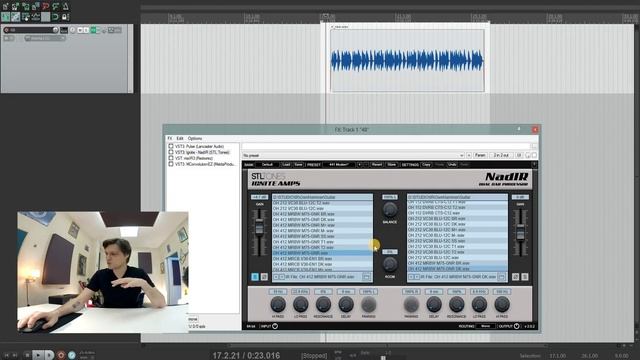
Task: Click the track name field
Action: (x=31, y=30)
